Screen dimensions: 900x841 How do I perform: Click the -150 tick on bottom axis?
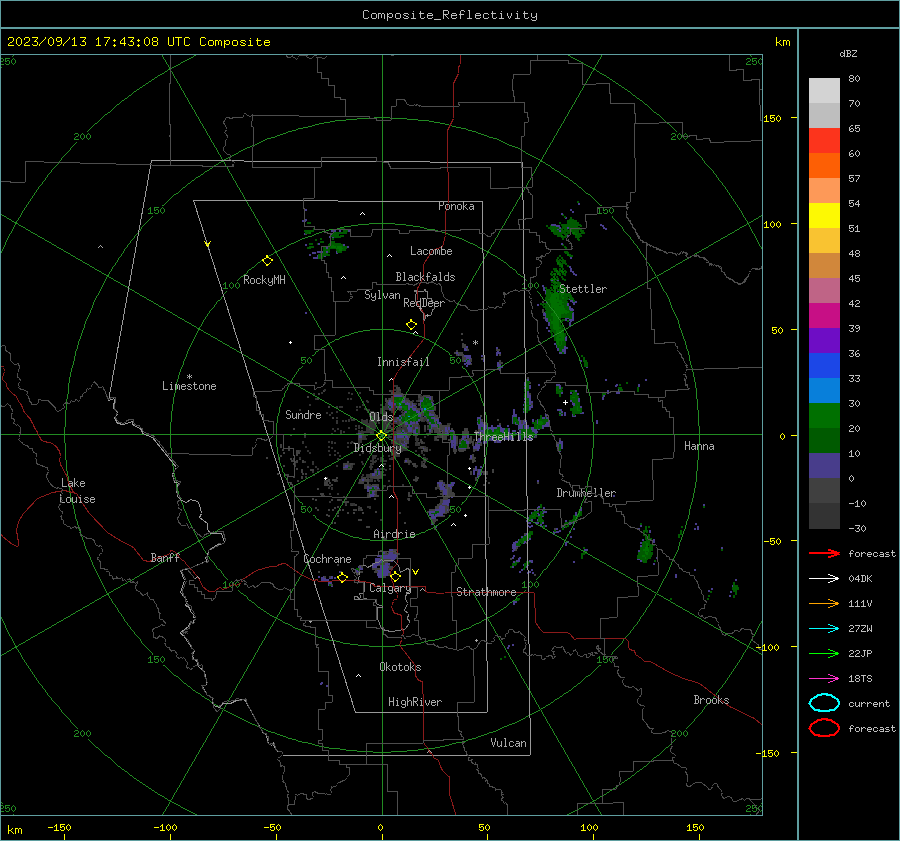tap(59, 827)
